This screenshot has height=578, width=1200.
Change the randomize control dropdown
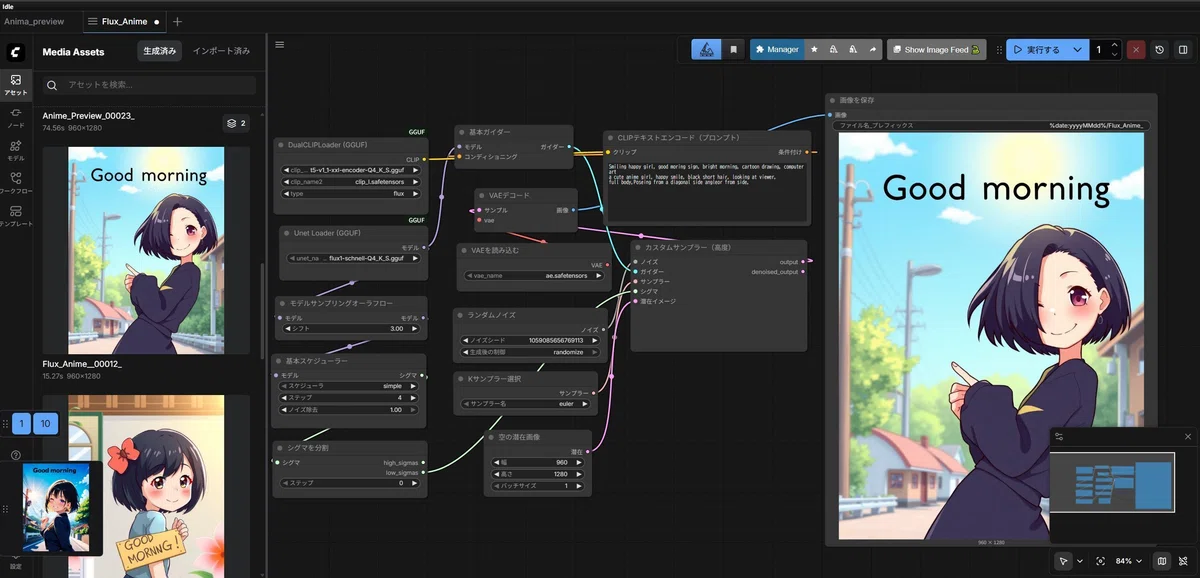coord(529,352)
